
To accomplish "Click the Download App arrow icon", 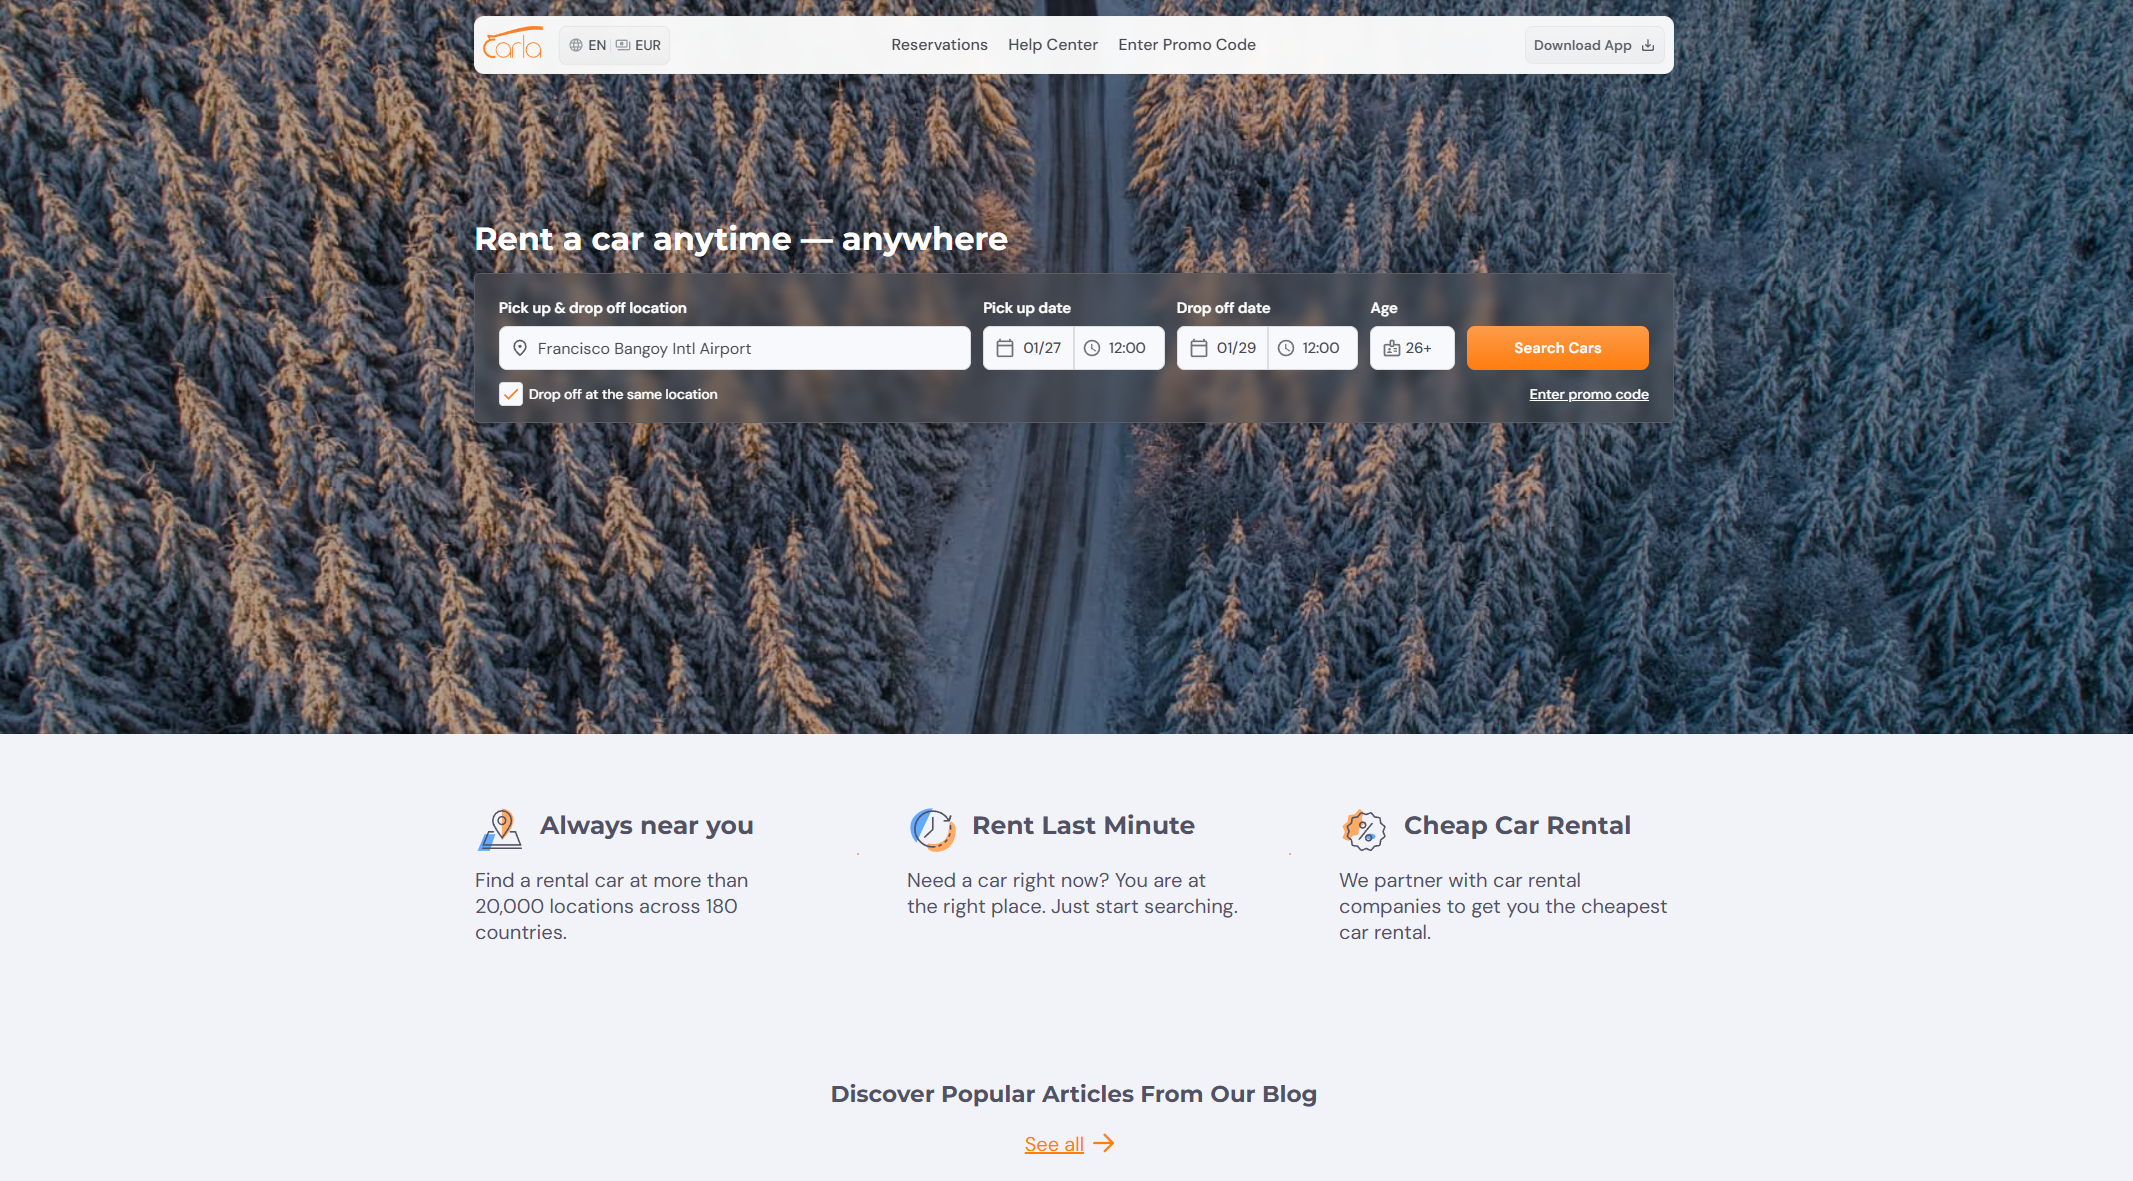I will tap(1648, 45).
